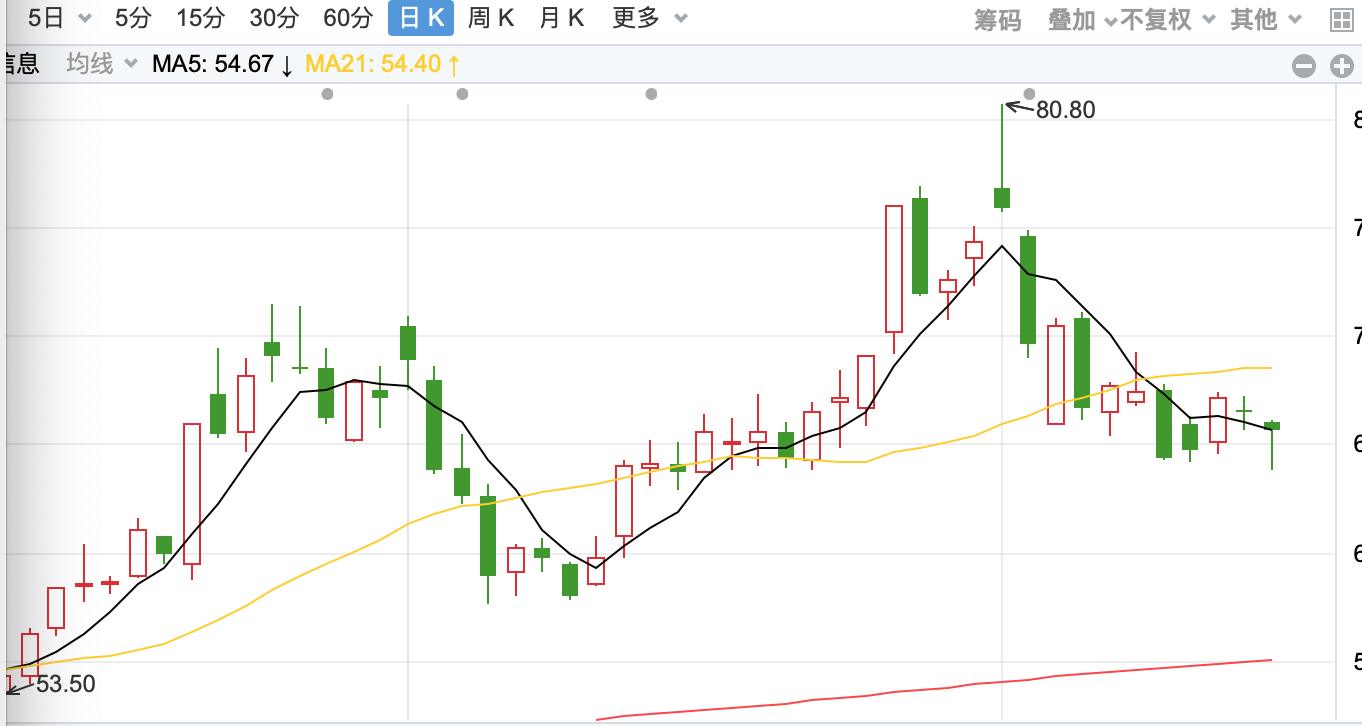Image resolution: width=1362 pixels, height=726 pixels.
Task: Click the 80.80 high price marker
Action: point(1065,110)
